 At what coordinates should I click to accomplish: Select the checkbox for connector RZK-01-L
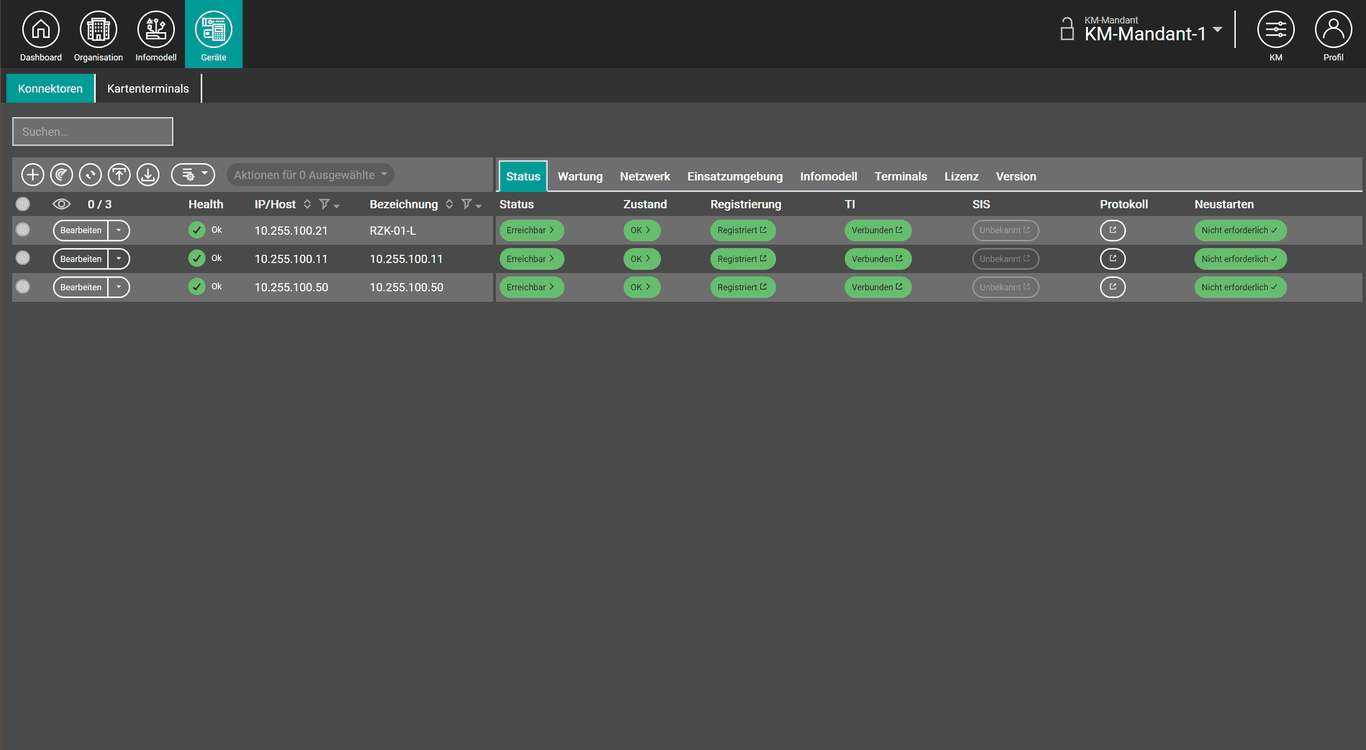click(22, 229)
